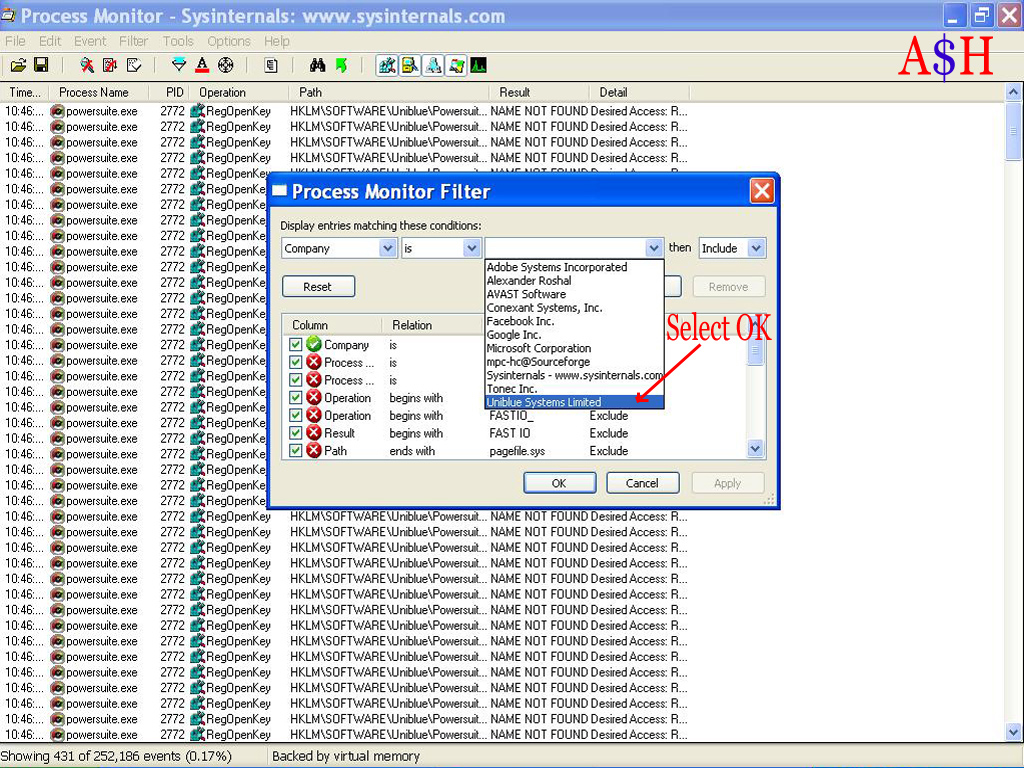The width and height of the screenshot is (1024, 768).
Task: Click main window scroll-down arrow
Action: (1014, 731)
